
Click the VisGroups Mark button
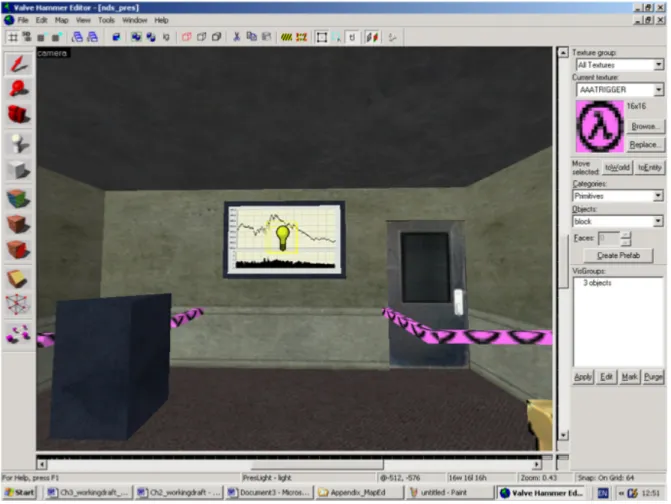(x=629, y=377)
